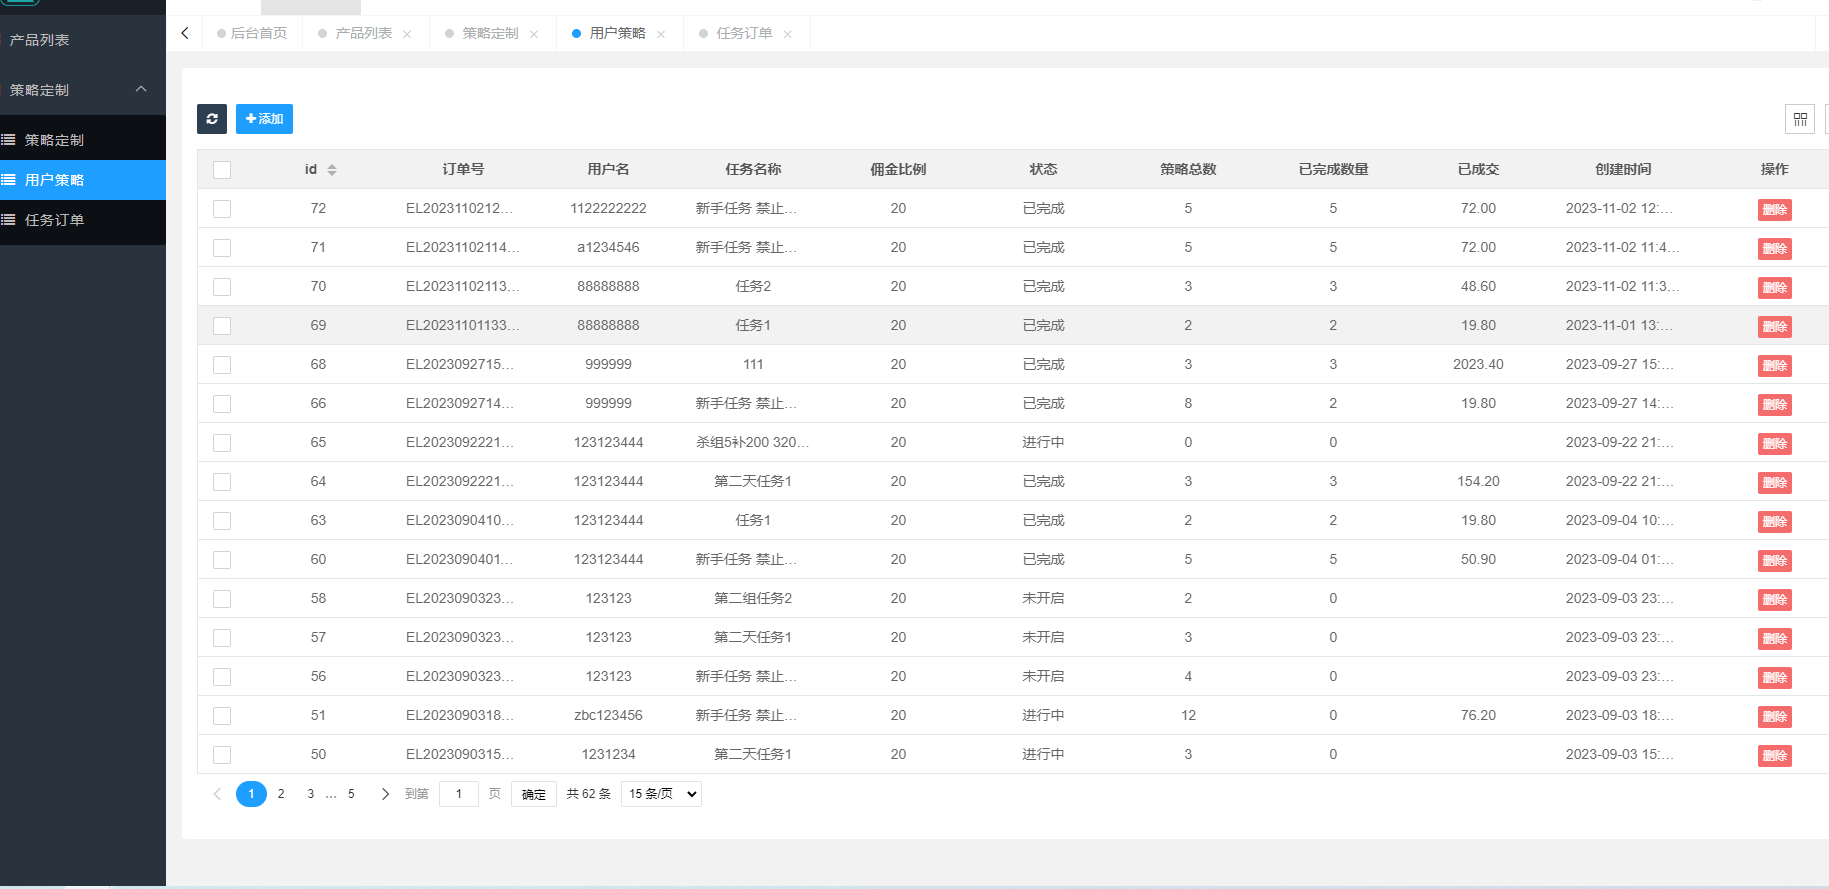Image resolution: width=1829 pixels, height=889 pixels.
Task: Open the 15 条/页 page size dropdown
Action: coord(661,794)
